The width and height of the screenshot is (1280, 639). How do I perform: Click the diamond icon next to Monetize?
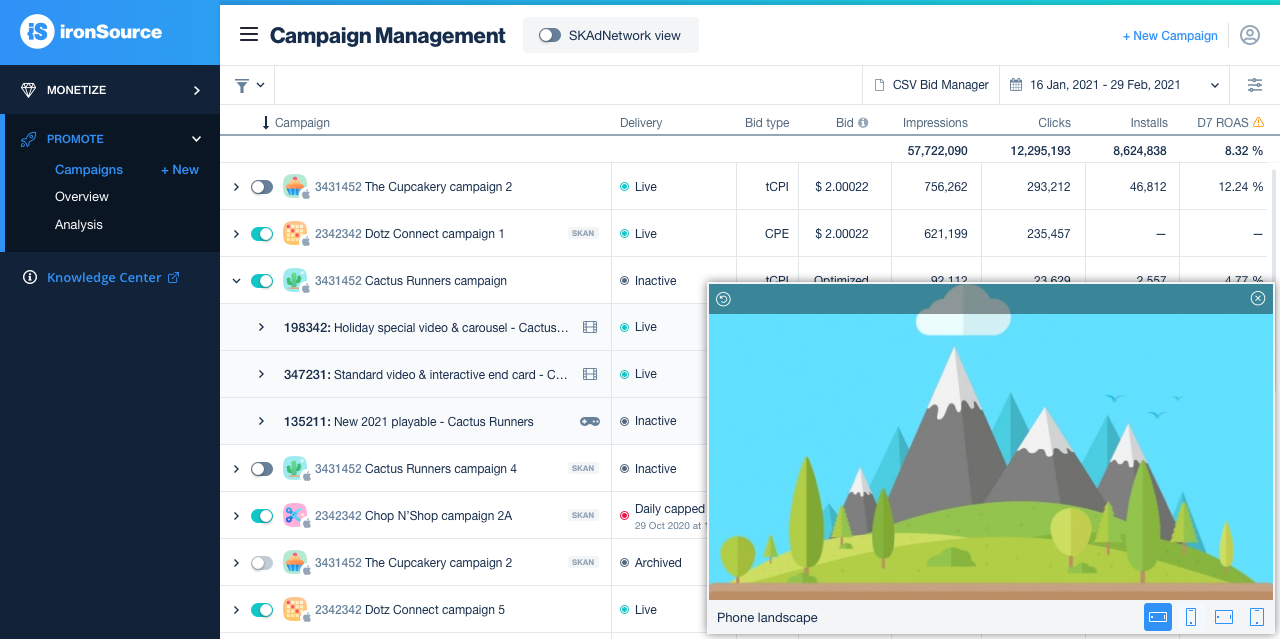[29, 90]
